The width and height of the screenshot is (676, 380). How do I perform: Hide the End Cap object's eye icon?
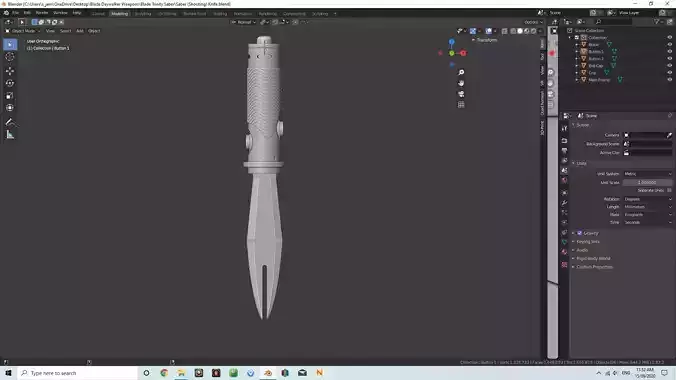(670, 66)
